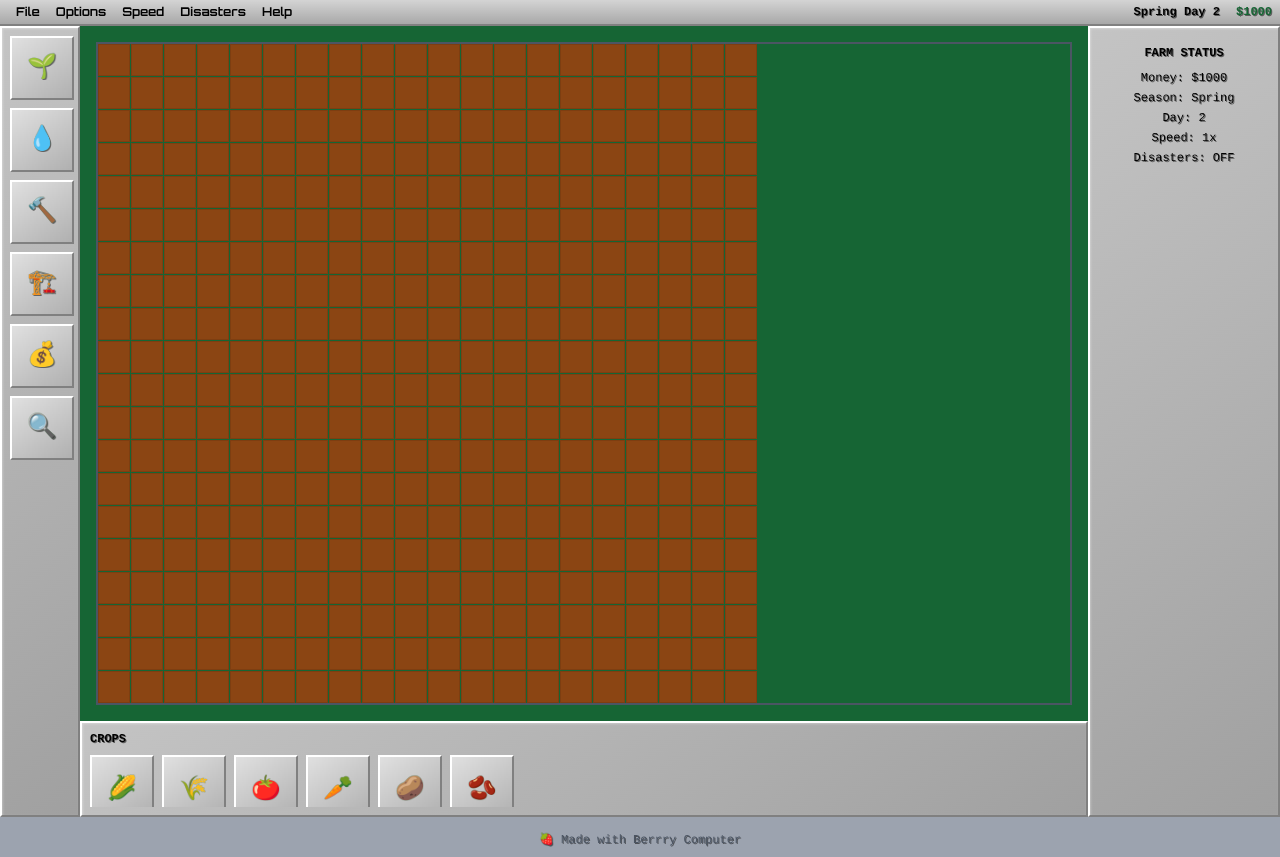This screenshot has width=1280, height=857.
Task: Select the corn crop
Action: (x=122, y=785)
